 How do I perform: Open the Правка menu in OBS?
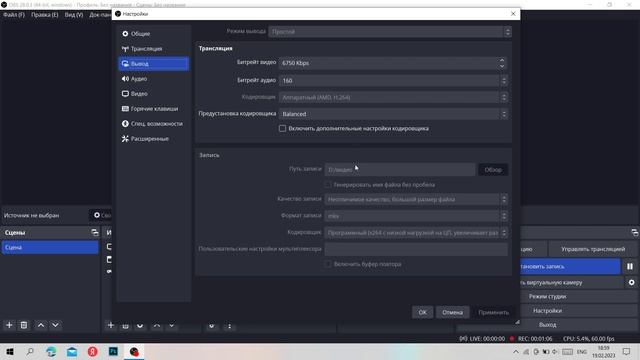pos(44,15)
